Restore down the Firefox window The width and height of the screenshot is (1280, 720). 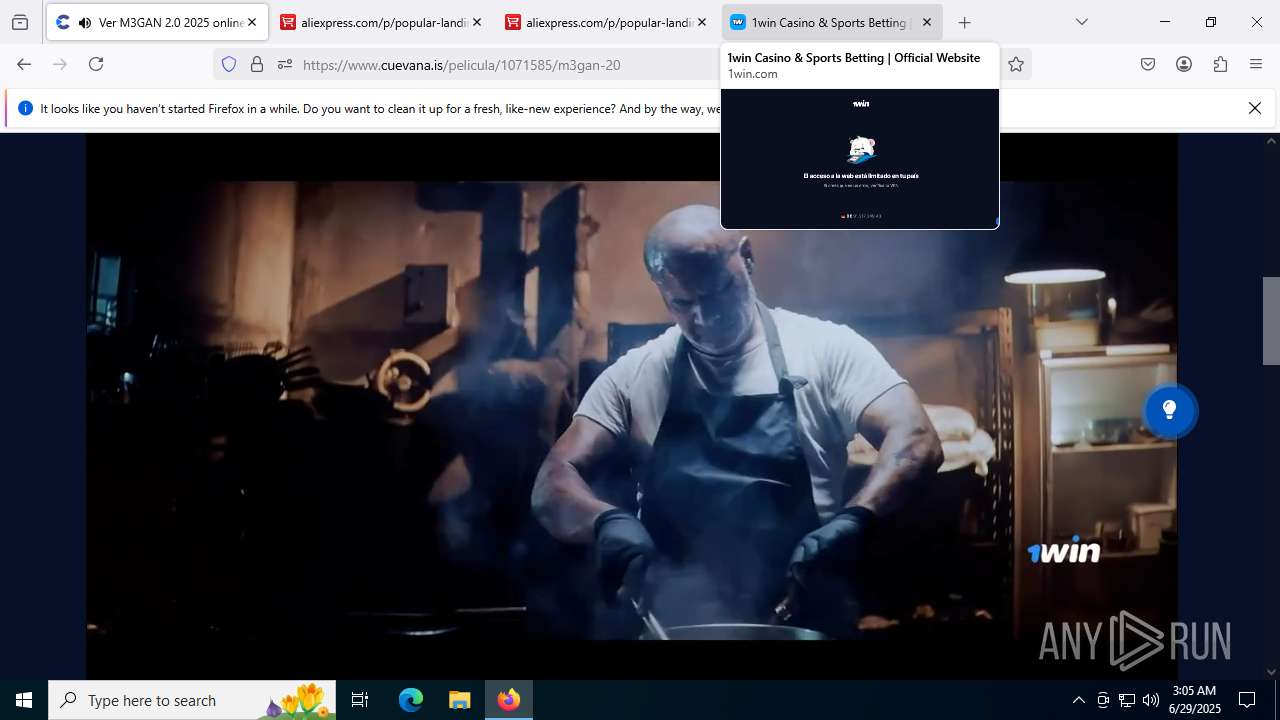pos(1211,22)
